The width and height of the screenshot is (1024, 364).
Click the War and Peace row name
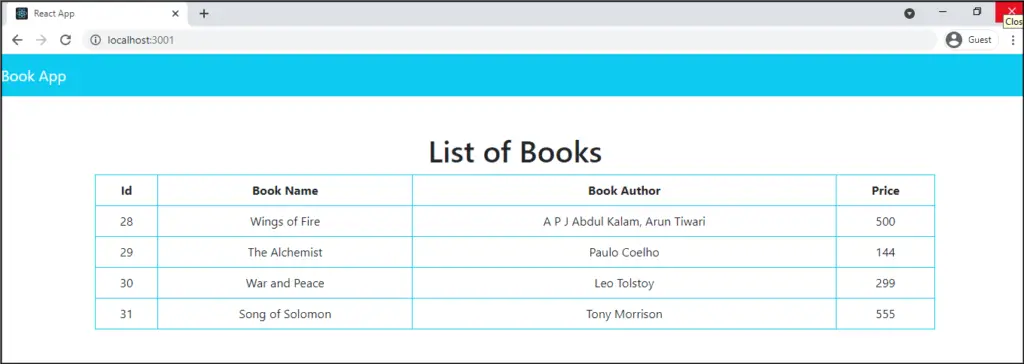(285, 283)
